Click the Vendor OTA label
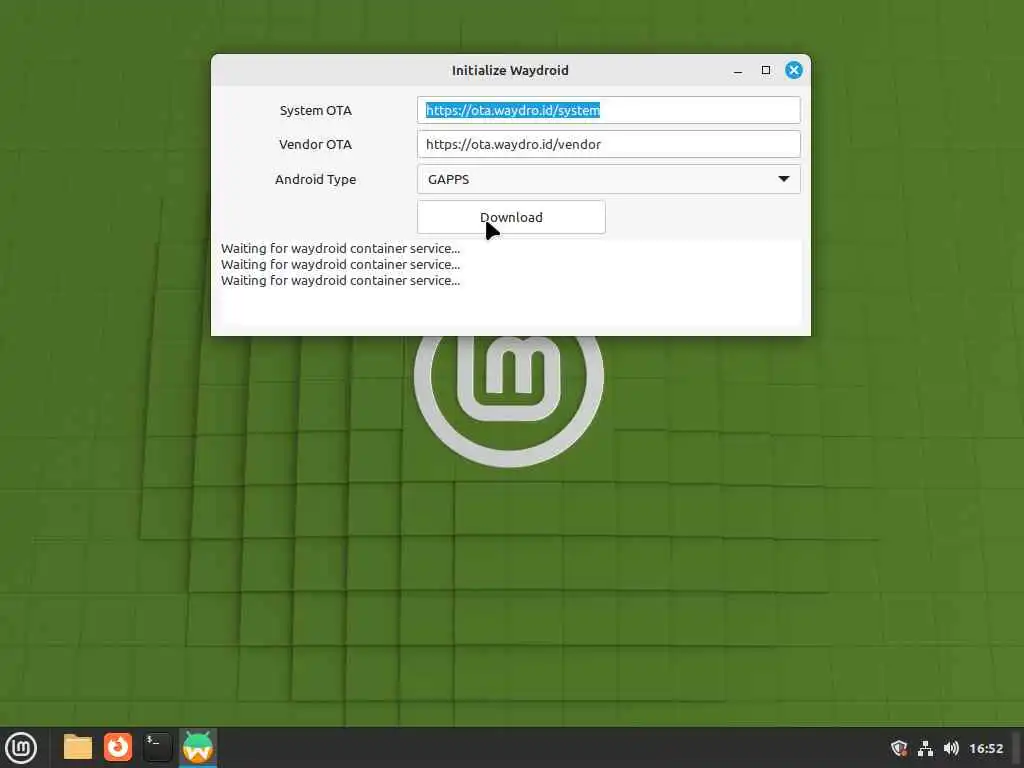This screenshot has width=1024, height=768. coord(315,144)
